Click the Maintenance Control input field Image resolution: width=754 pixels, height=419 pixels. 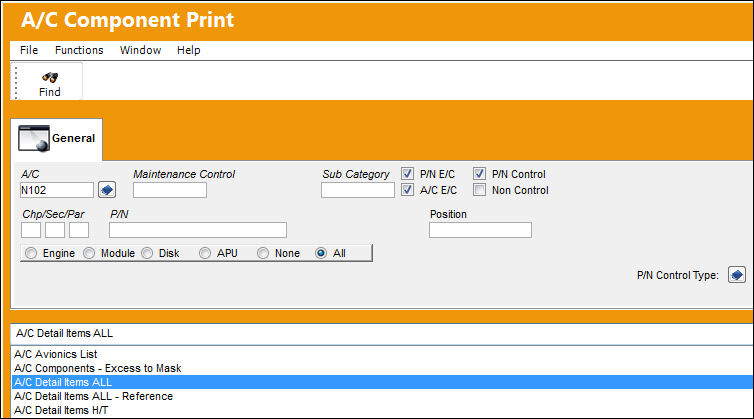coord(170,190)
